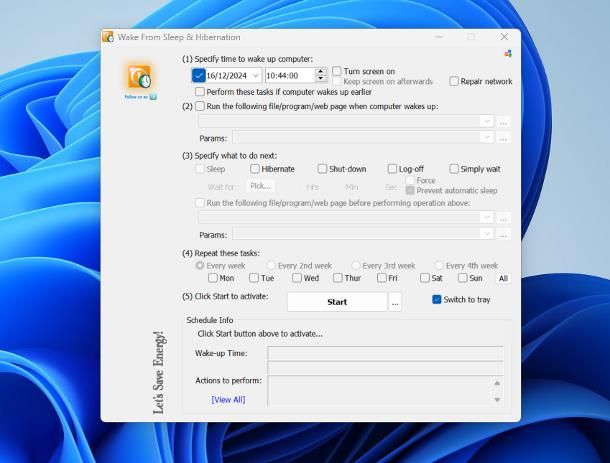
Task: Increase wake time with up spinner arrow
Action: (321, 72)
